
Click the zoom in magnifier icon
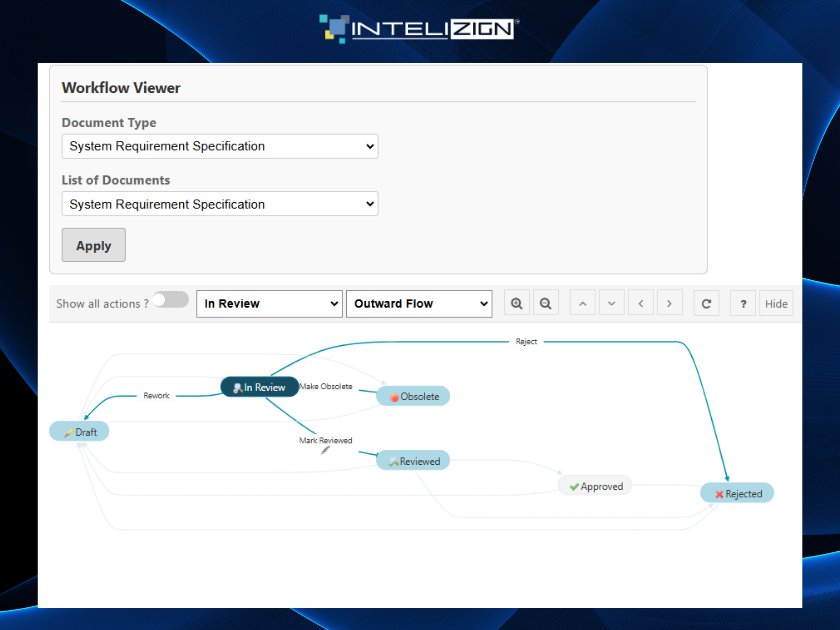coord(516,303)
